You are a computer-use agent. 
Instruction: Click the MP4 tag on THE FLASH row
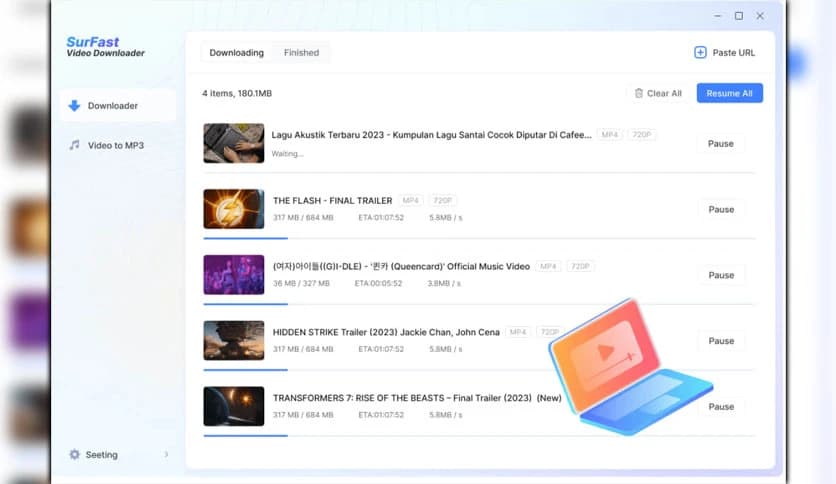point(411,200)
